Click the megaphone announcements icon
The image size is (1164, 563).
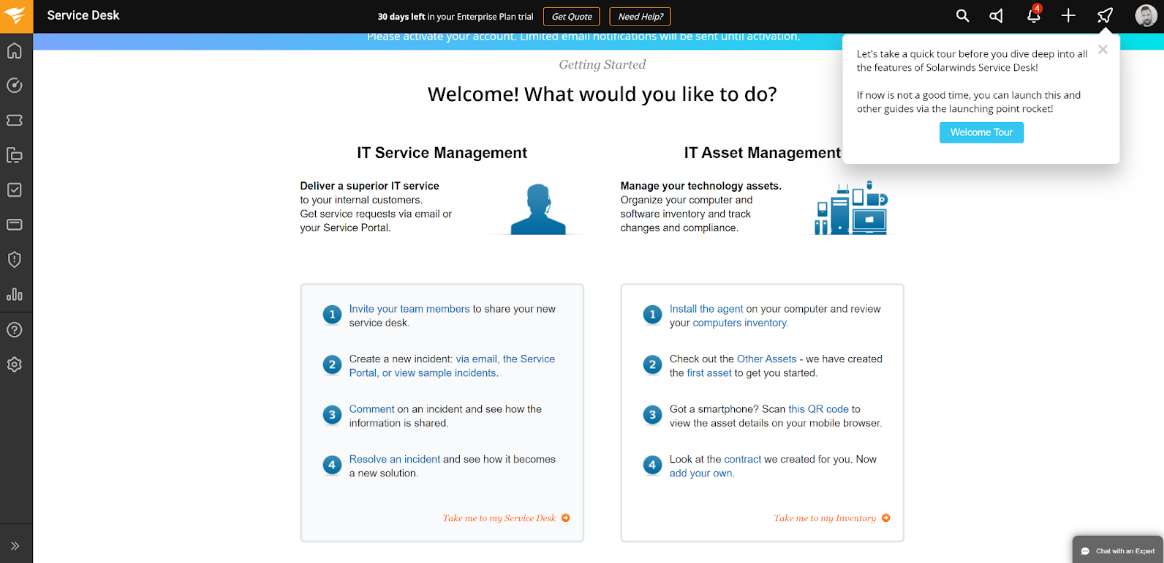tap(997, 16)
